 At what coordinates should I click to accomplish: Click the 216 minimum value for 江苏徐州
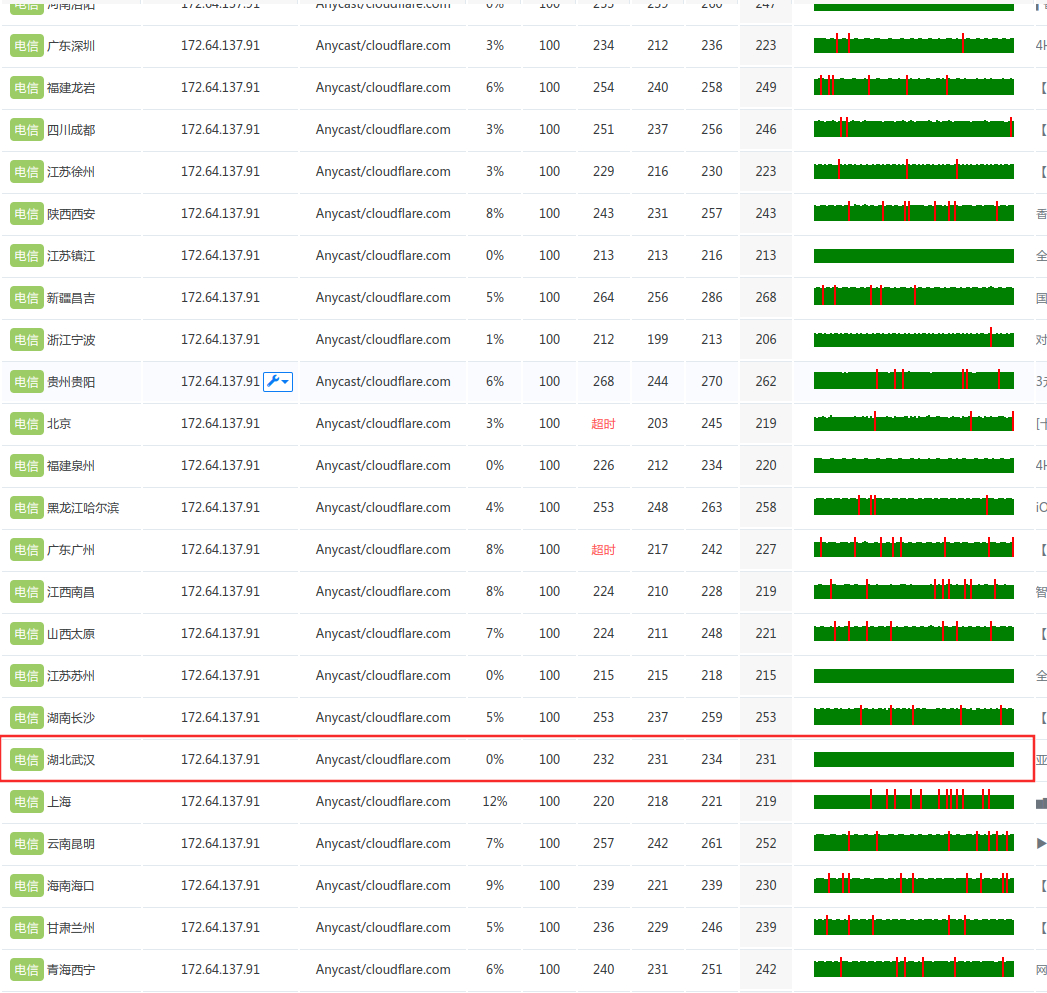pyautogui.click(x=658, y=172)
